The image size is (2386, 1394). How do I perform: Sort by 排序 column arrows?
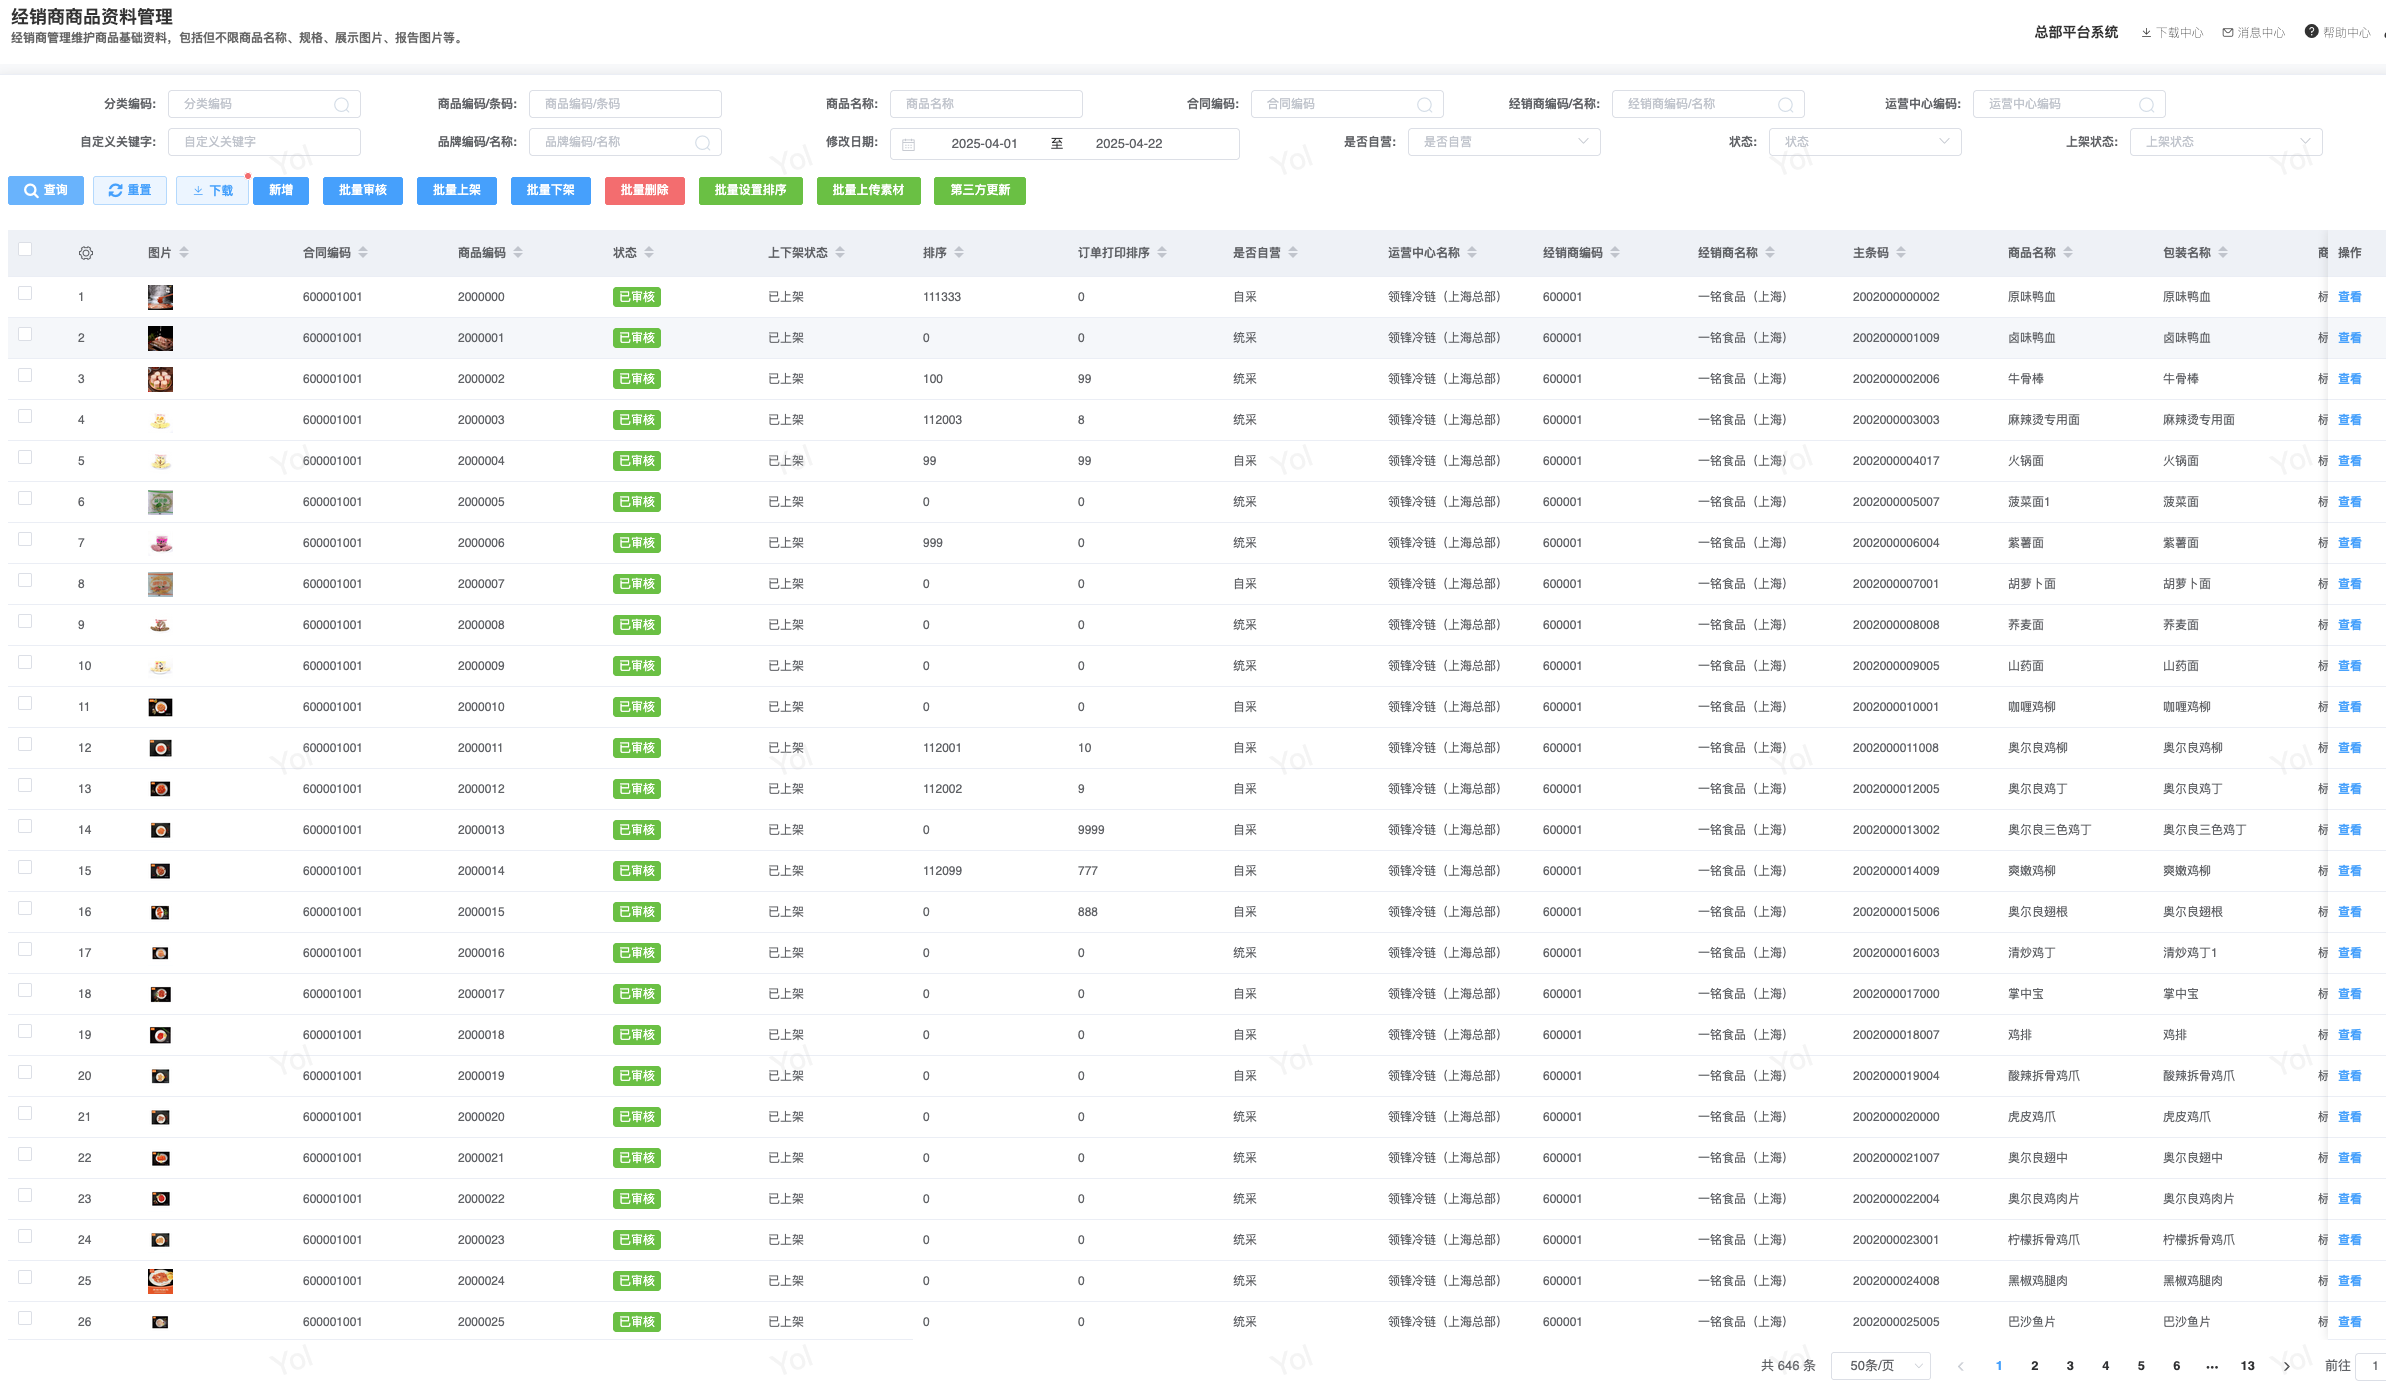(959, 253)
